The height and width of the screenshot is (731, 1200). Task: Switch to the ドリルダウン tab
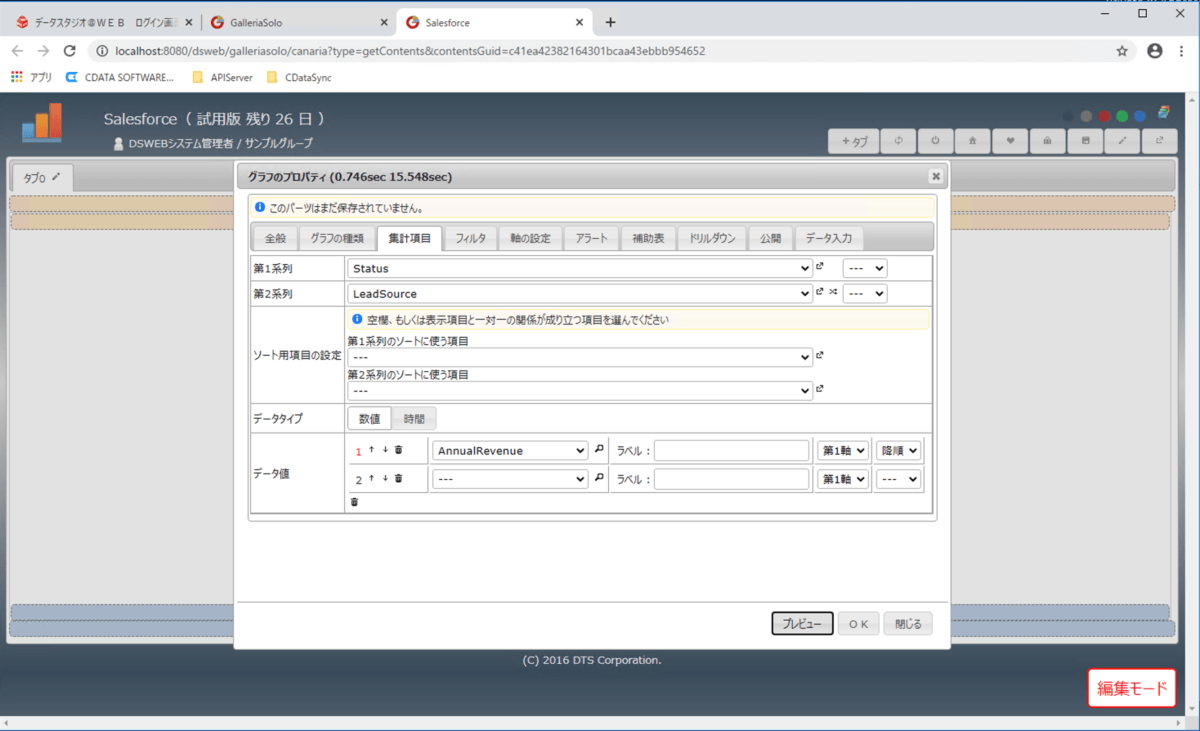712,239
